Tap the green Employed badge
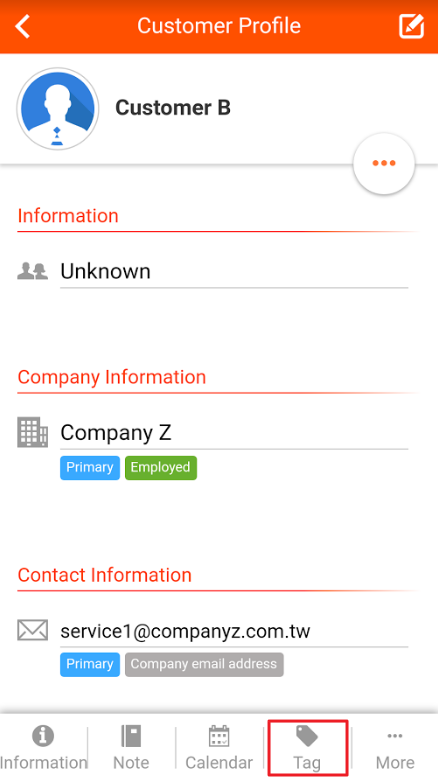 click(x=160, y=468)
